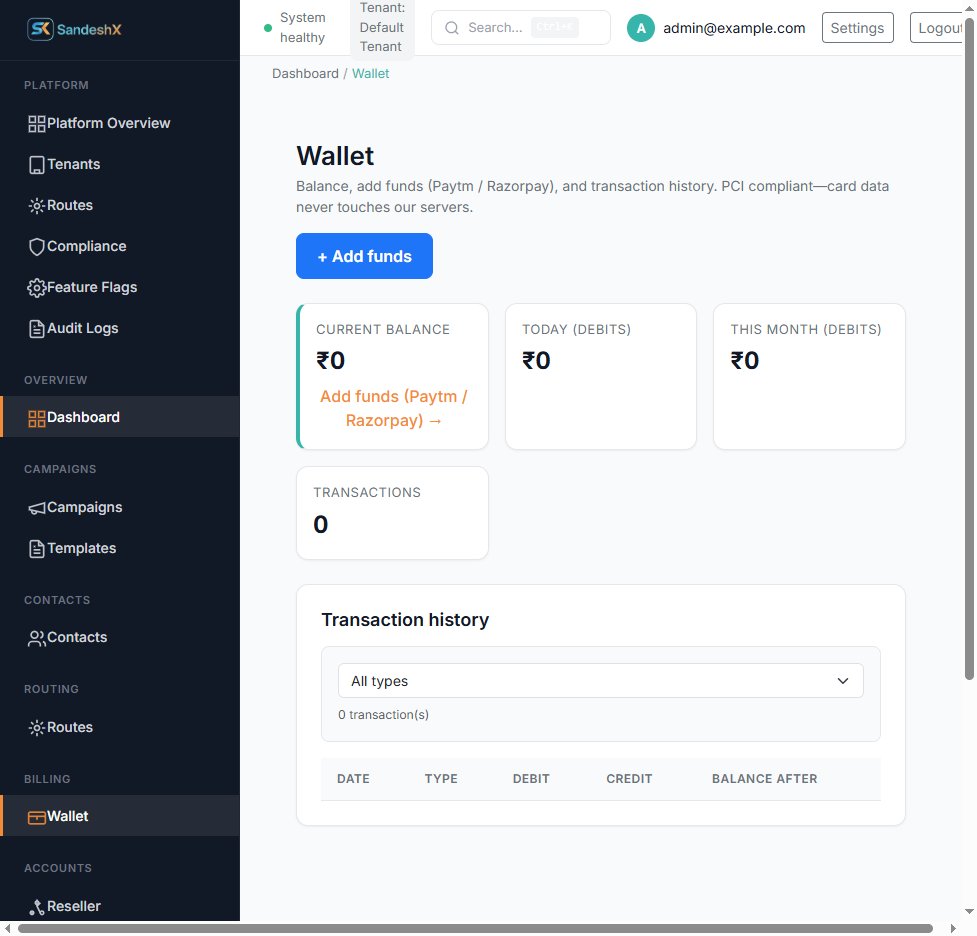
Task: Click the search magnifier icon
Action: [x=452, y=28]
